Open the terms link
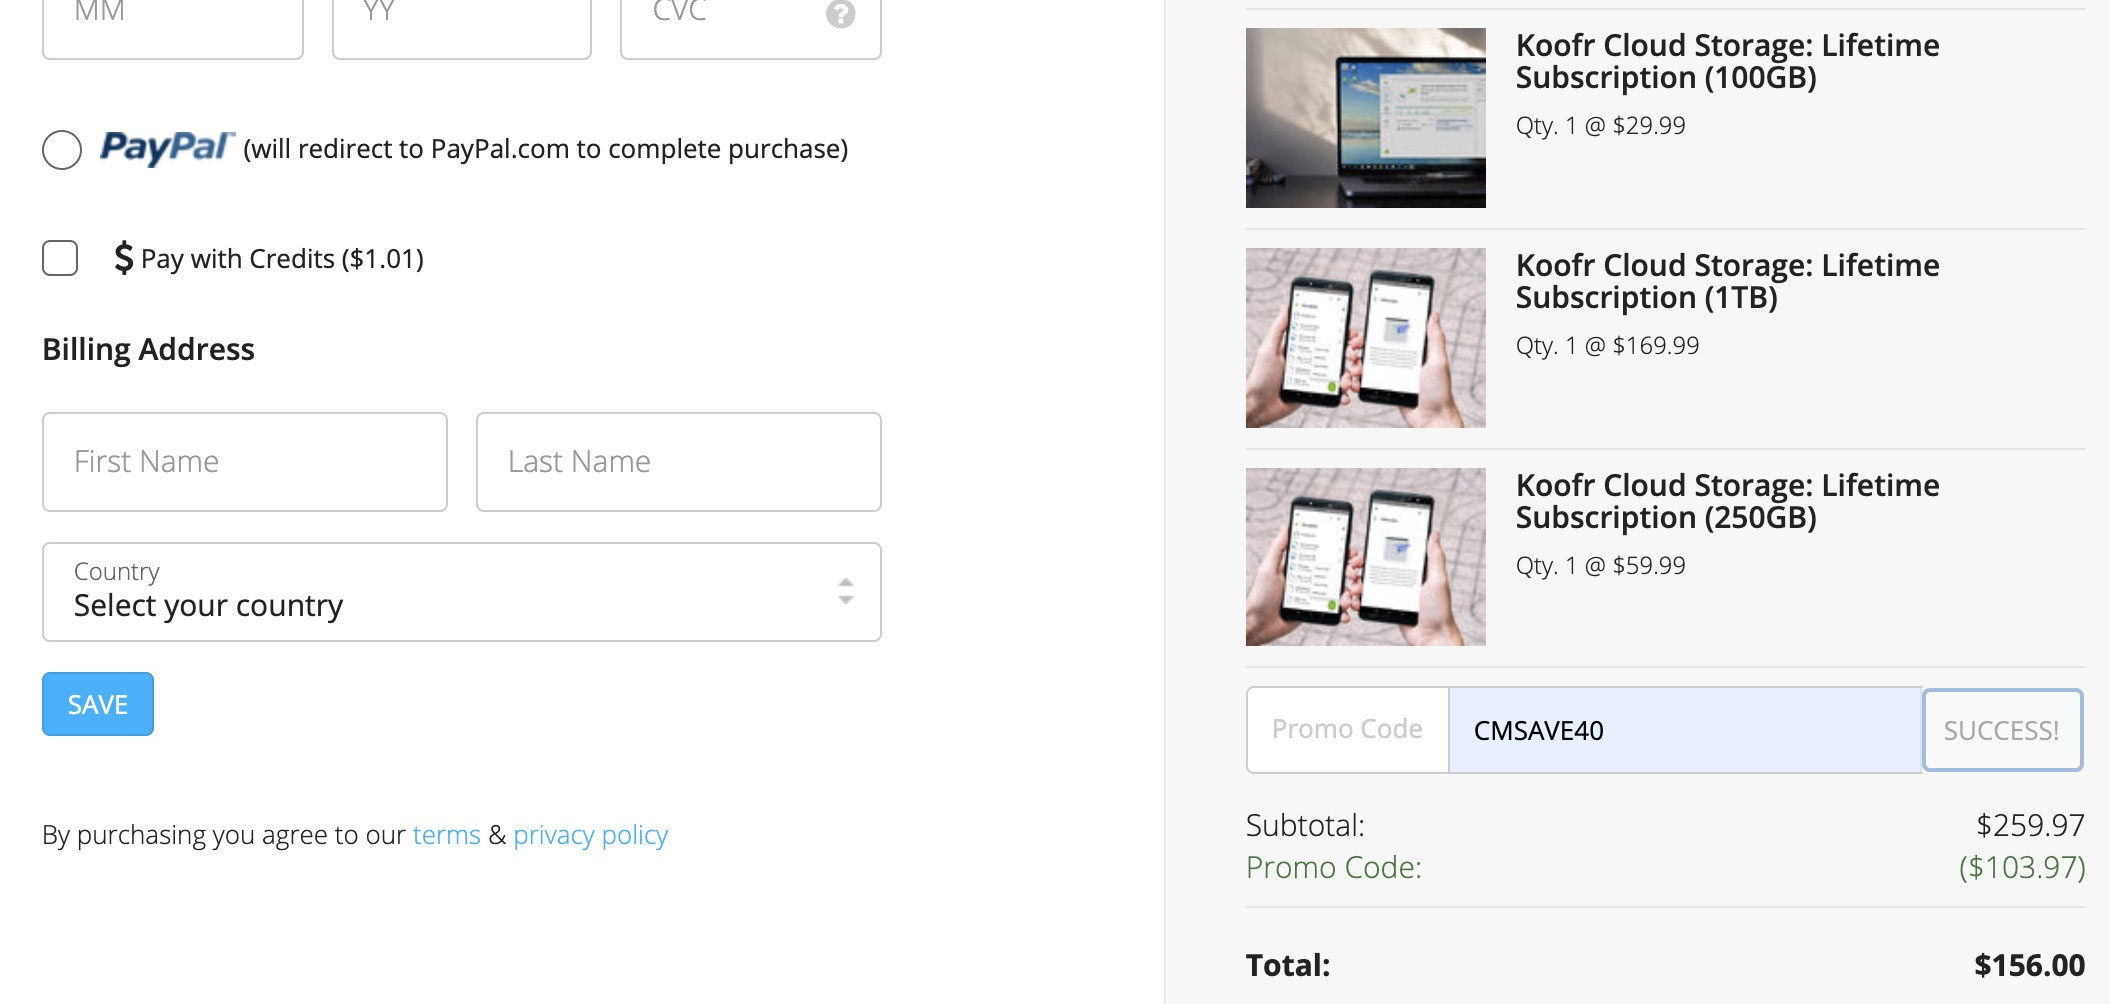The height and width of the screenshot is (1004, 2110). 446,835
